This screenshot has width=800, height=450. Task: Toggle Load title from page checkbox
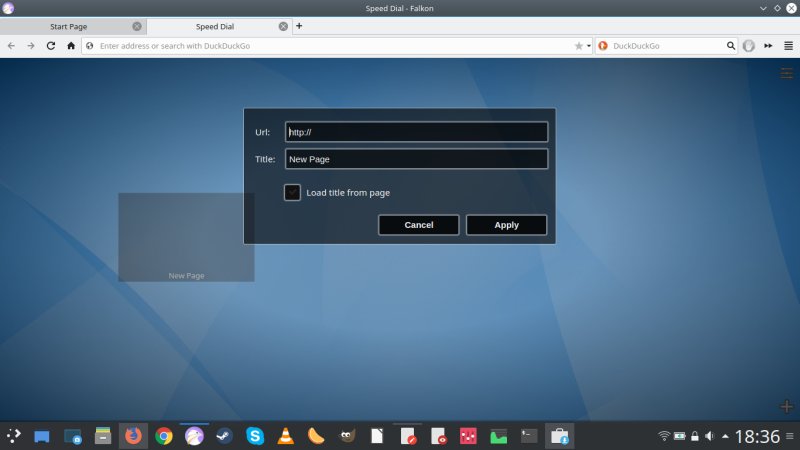coord(292,192)
